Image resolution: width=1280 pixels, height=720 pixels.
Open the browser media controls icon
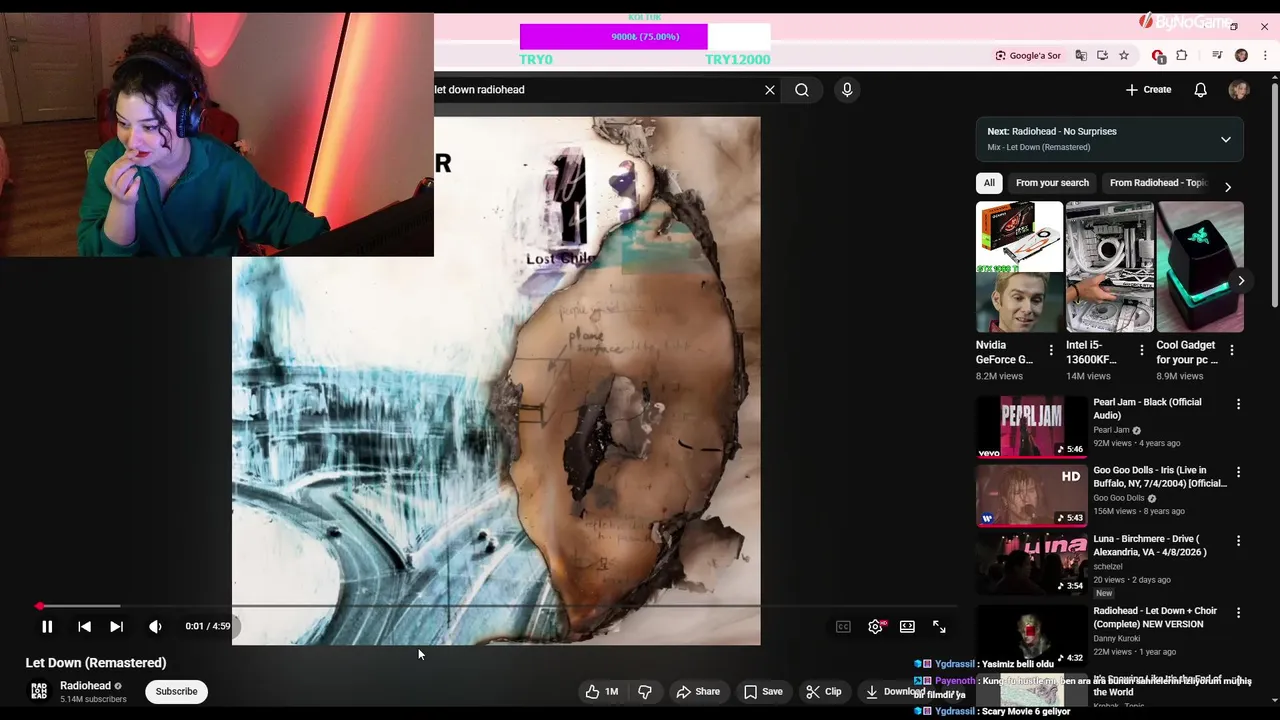1217,56
